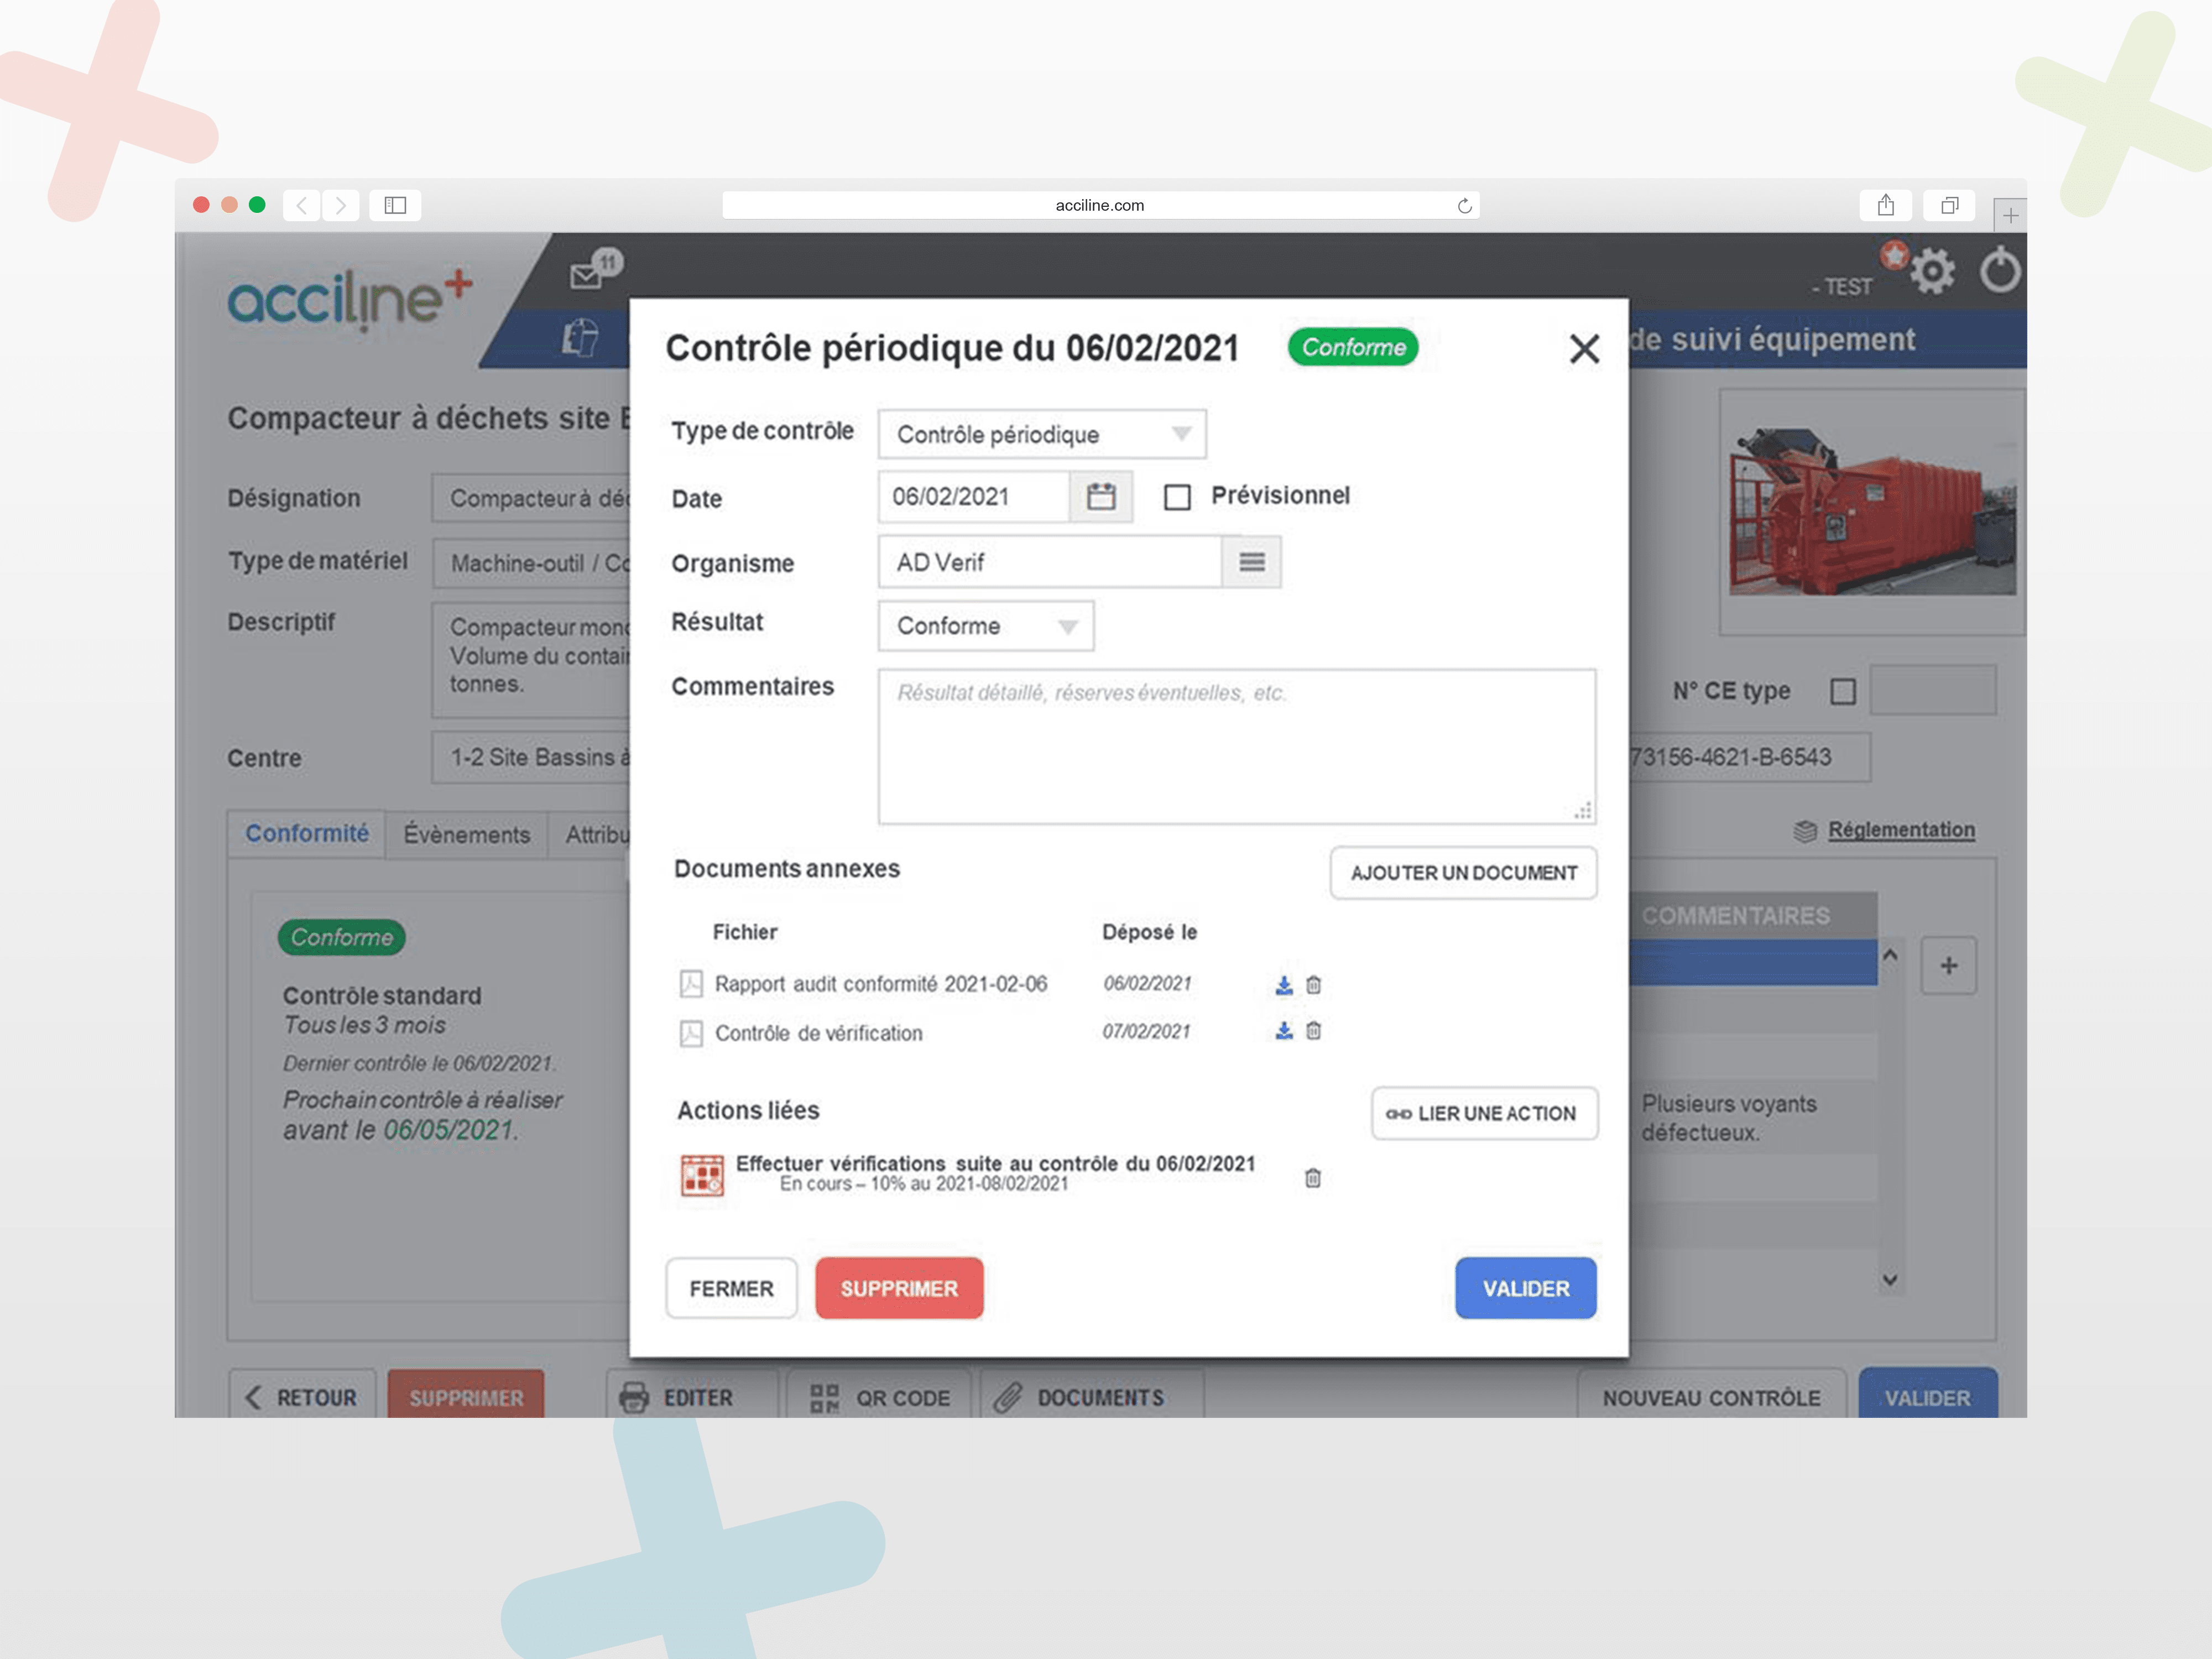This screenshot has width=2212, height=1659.
Task: Click the Réglementation stack icon
Action: pyautogui.click(x=1805, y=831)
